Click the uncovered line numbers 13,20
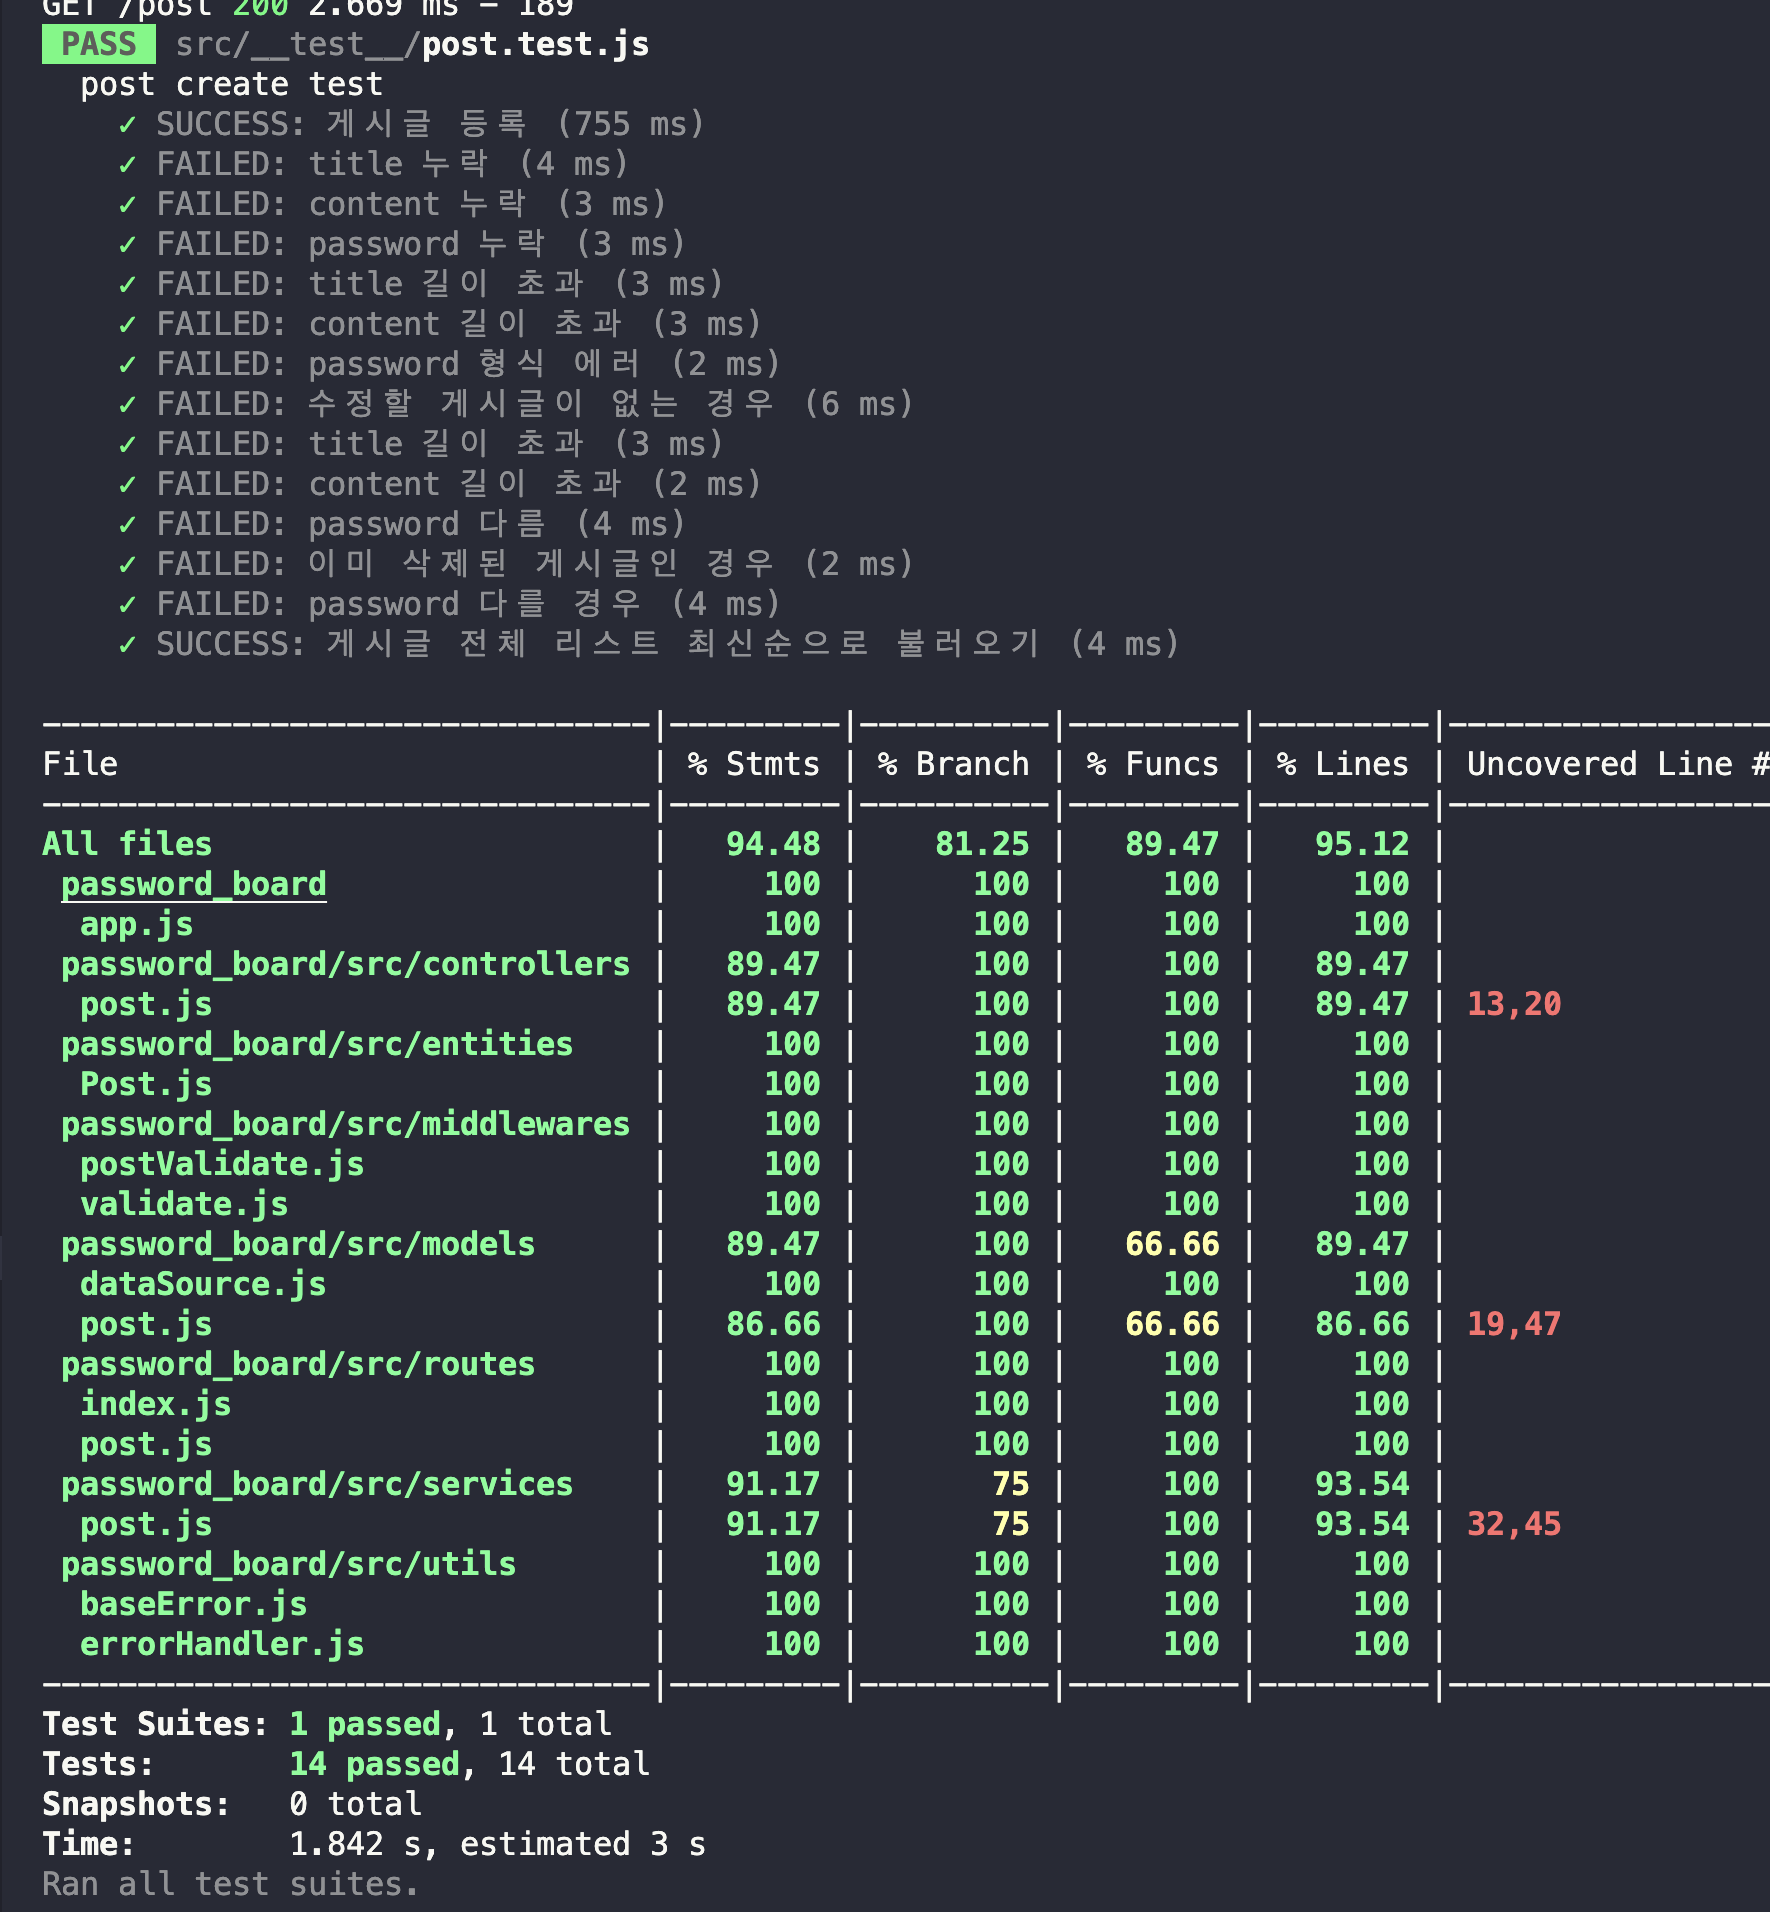The image size is (1770, 1912). 1514,1004
